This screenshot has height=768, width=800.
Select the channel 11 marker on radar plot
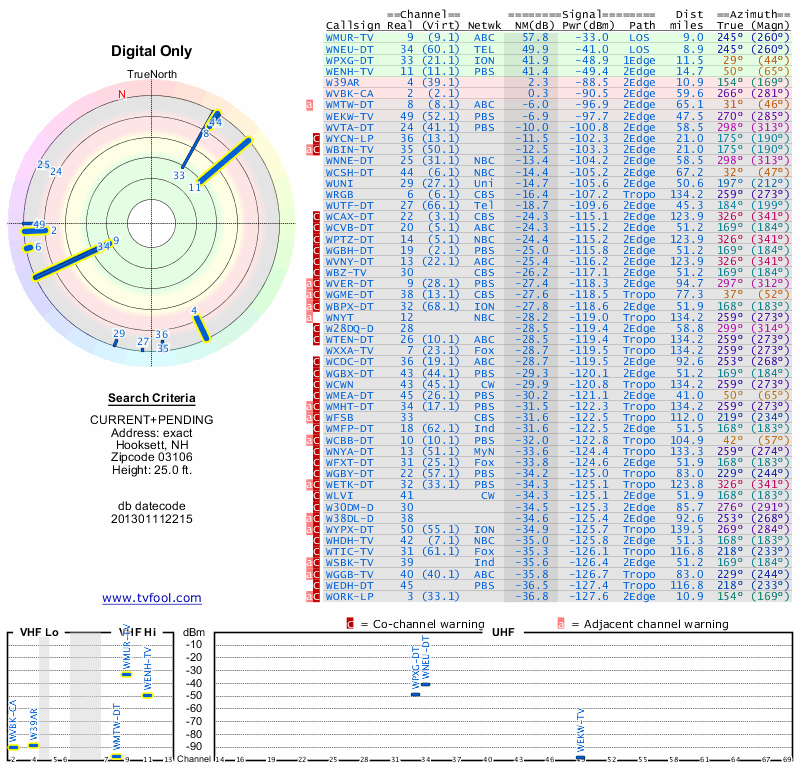click(195, 186)
